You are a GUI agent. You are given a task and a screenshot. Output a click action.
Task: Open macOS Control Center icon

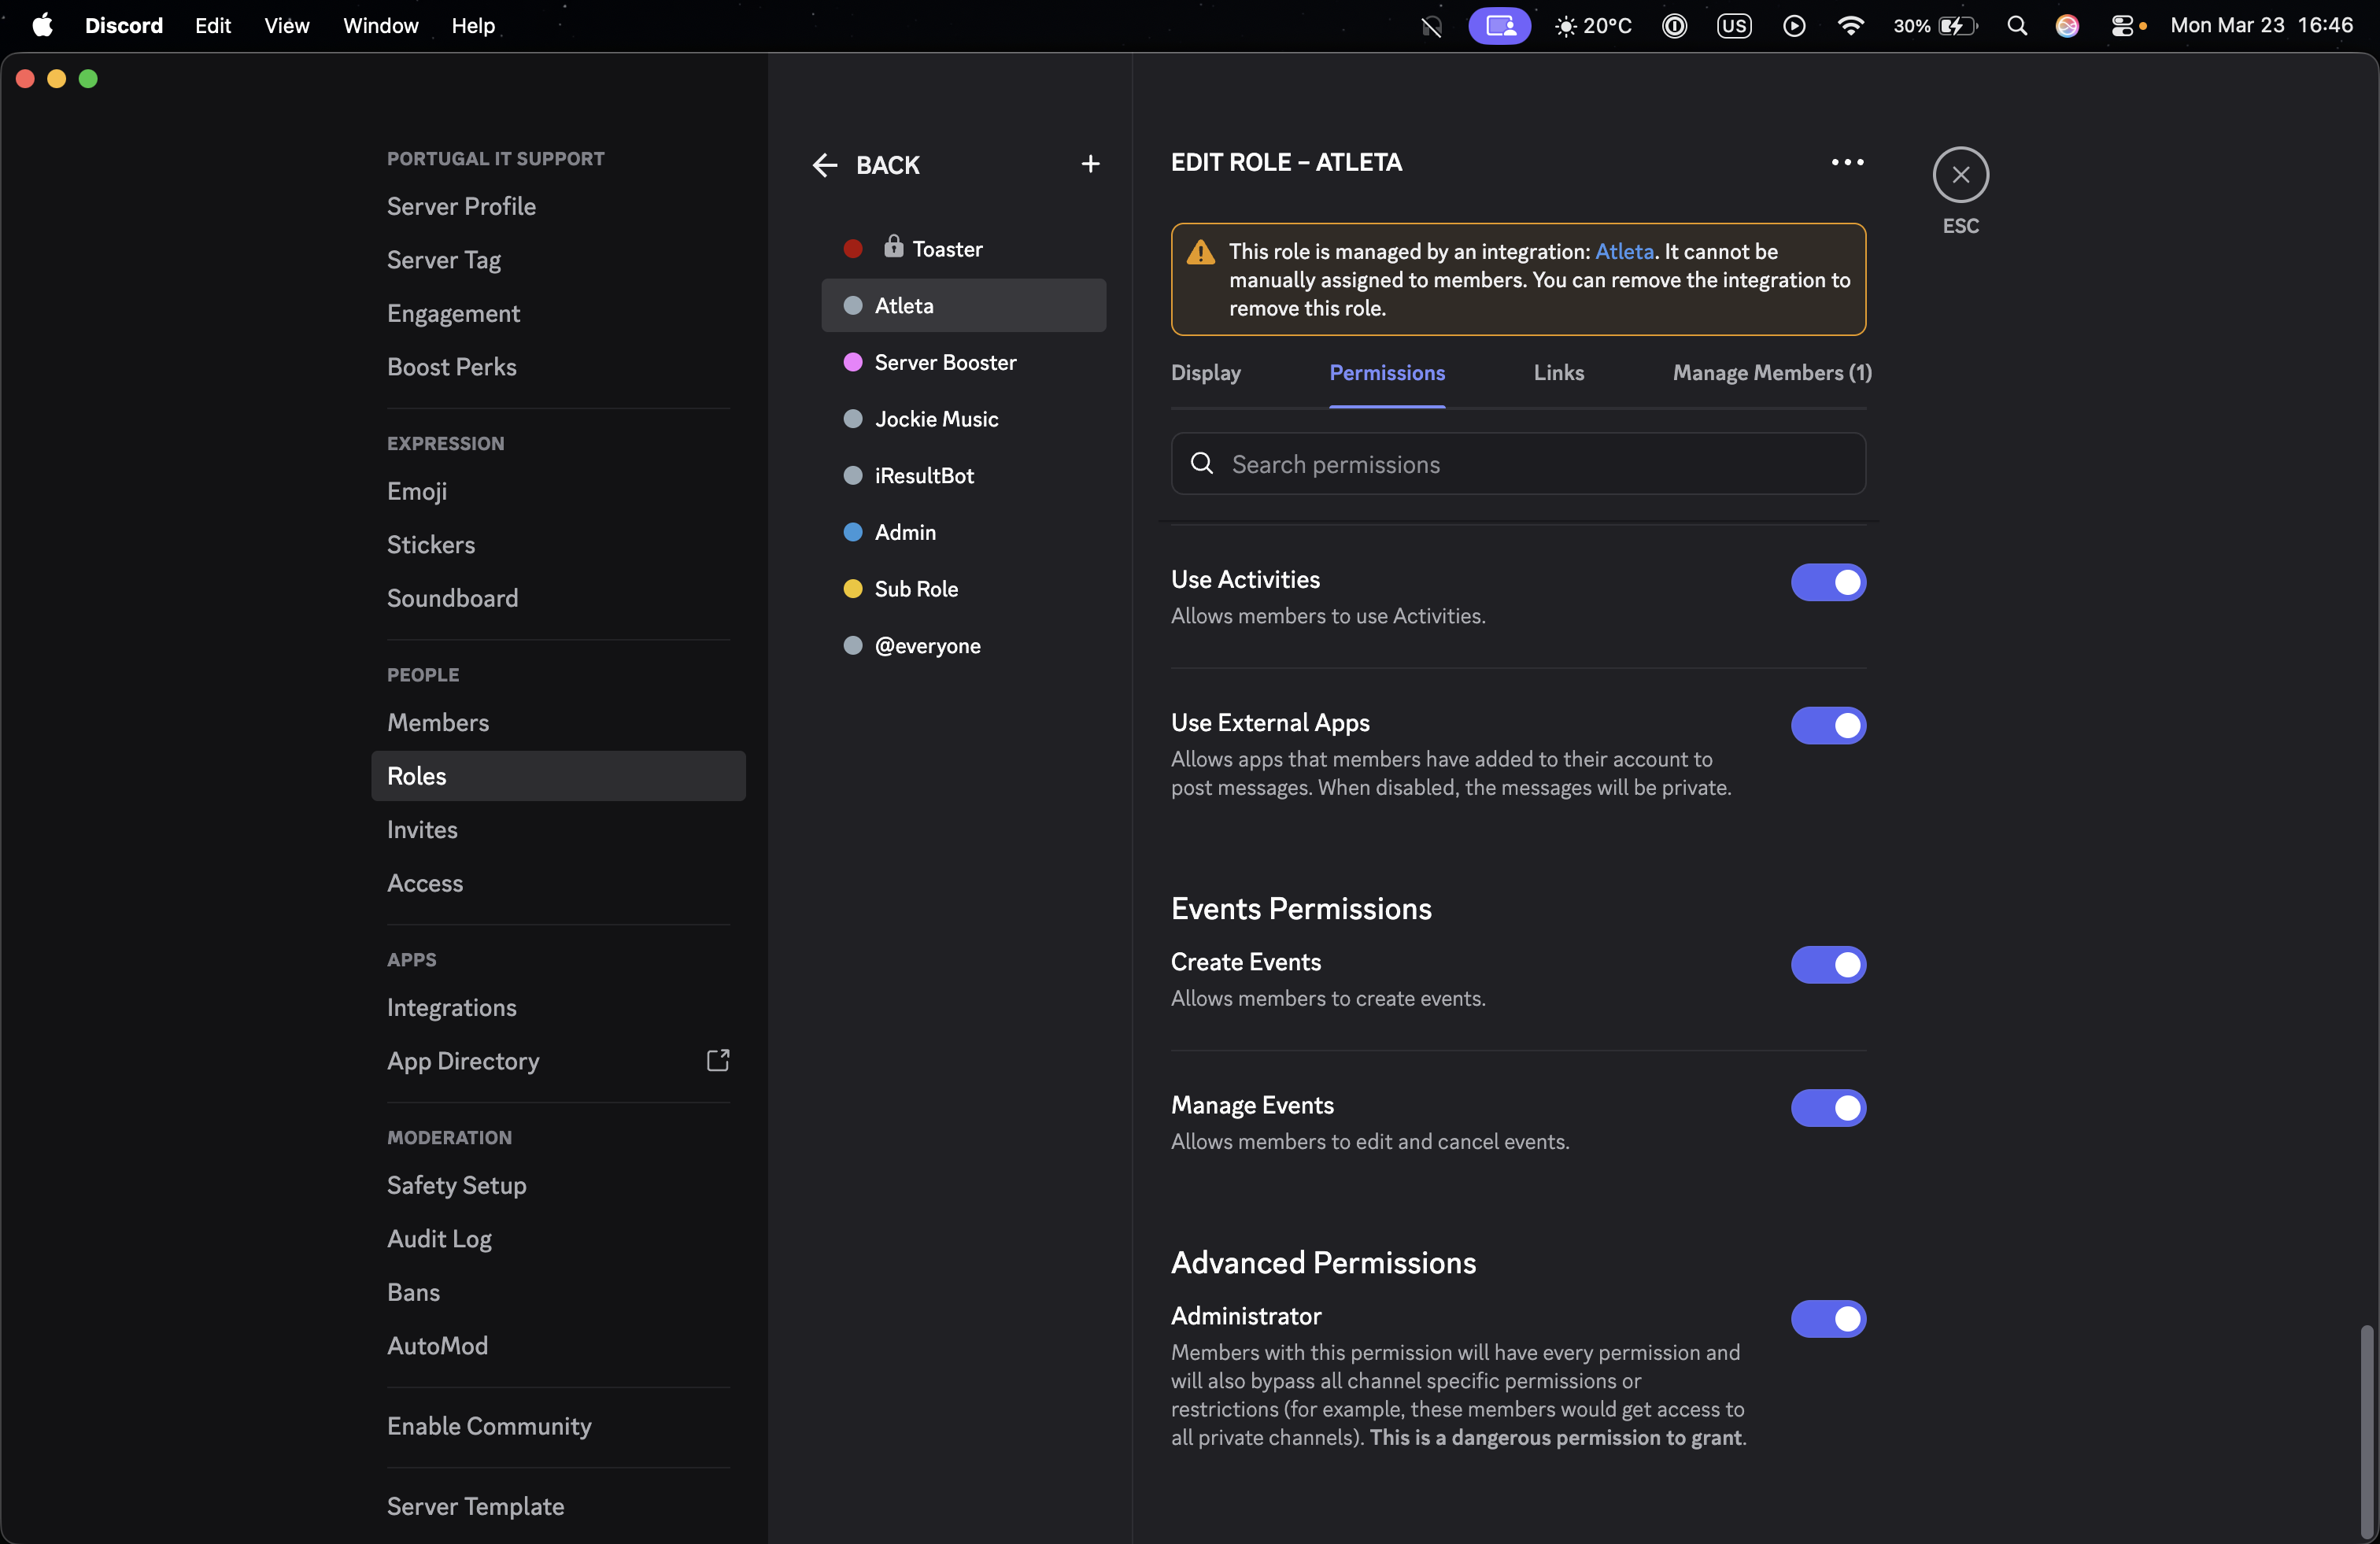click(x=2121, y=26)
